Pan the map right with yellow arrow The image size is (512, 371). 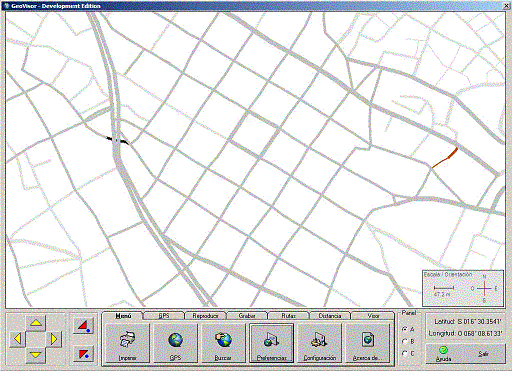pos(54,339)
